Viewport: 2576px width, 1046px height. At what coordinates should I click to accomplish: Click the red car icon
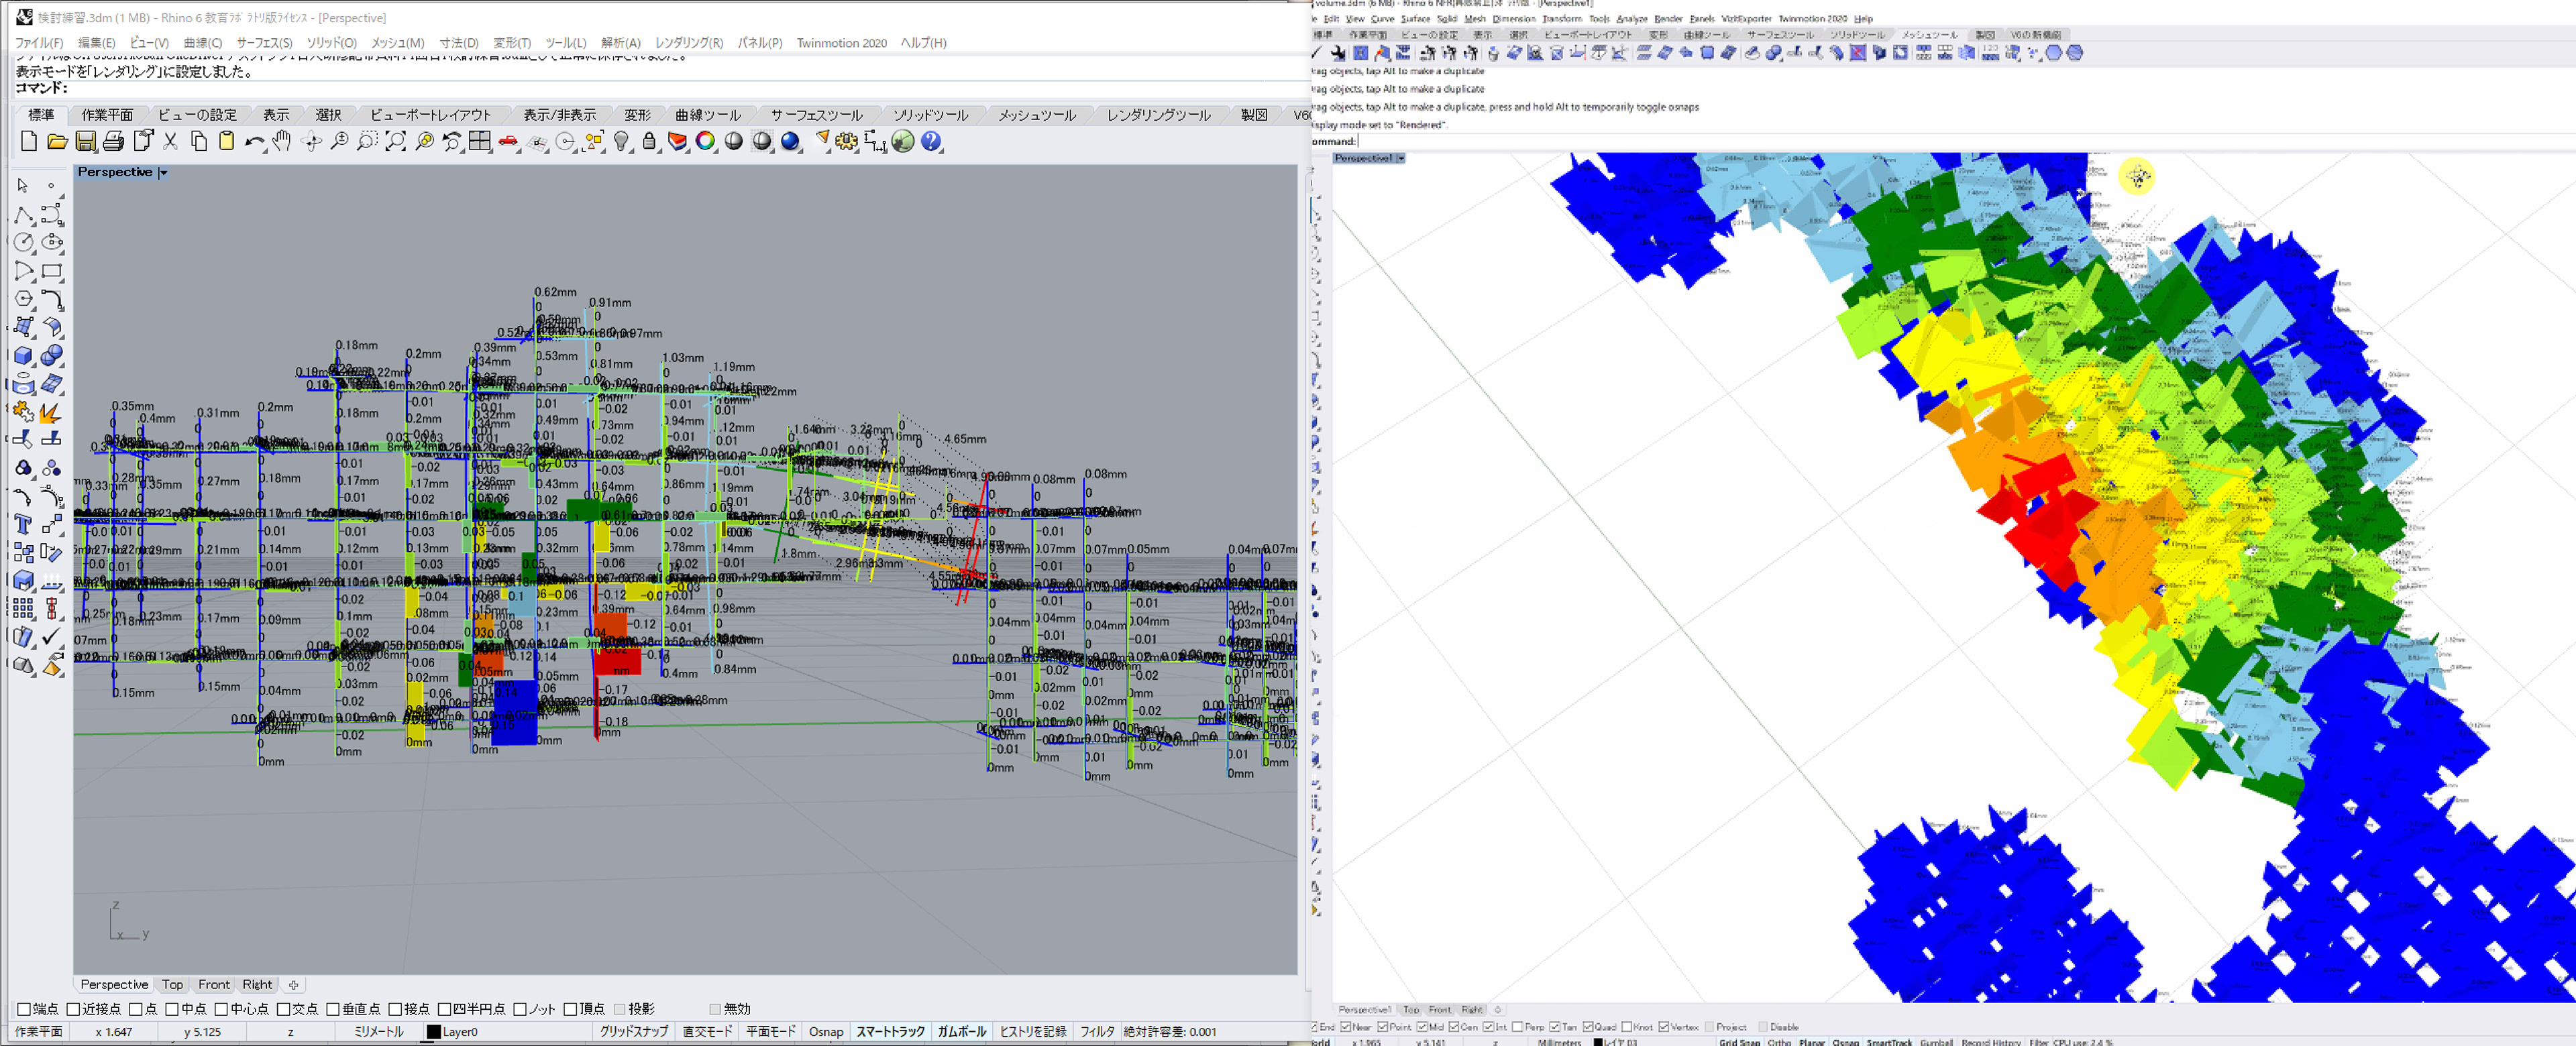509,142
